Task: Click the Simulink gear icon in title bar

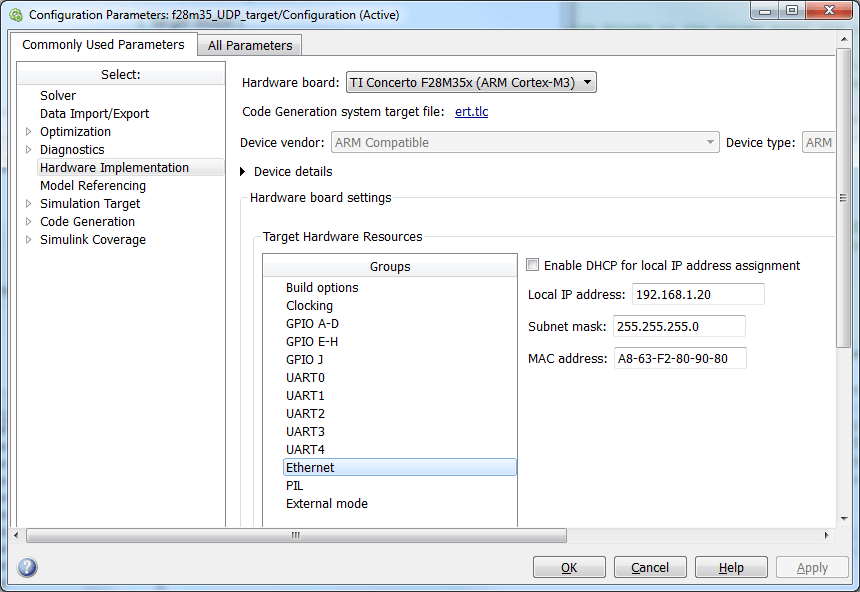Action: (16, 15)
